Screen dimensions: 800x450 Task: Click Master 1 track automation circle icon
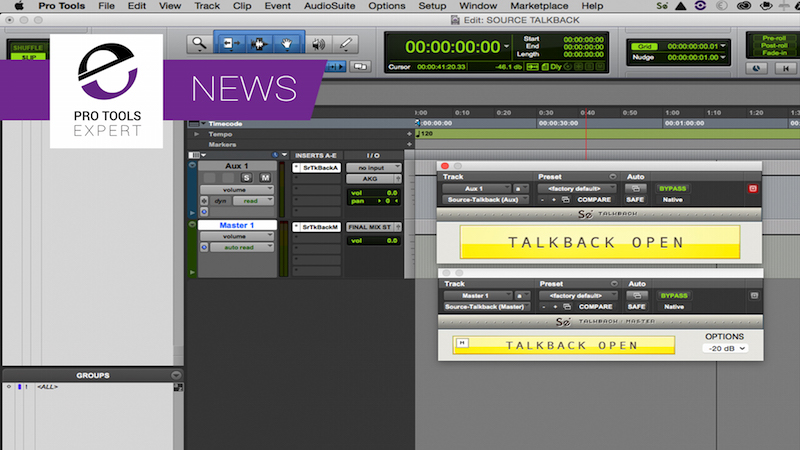tap(204, 247)
